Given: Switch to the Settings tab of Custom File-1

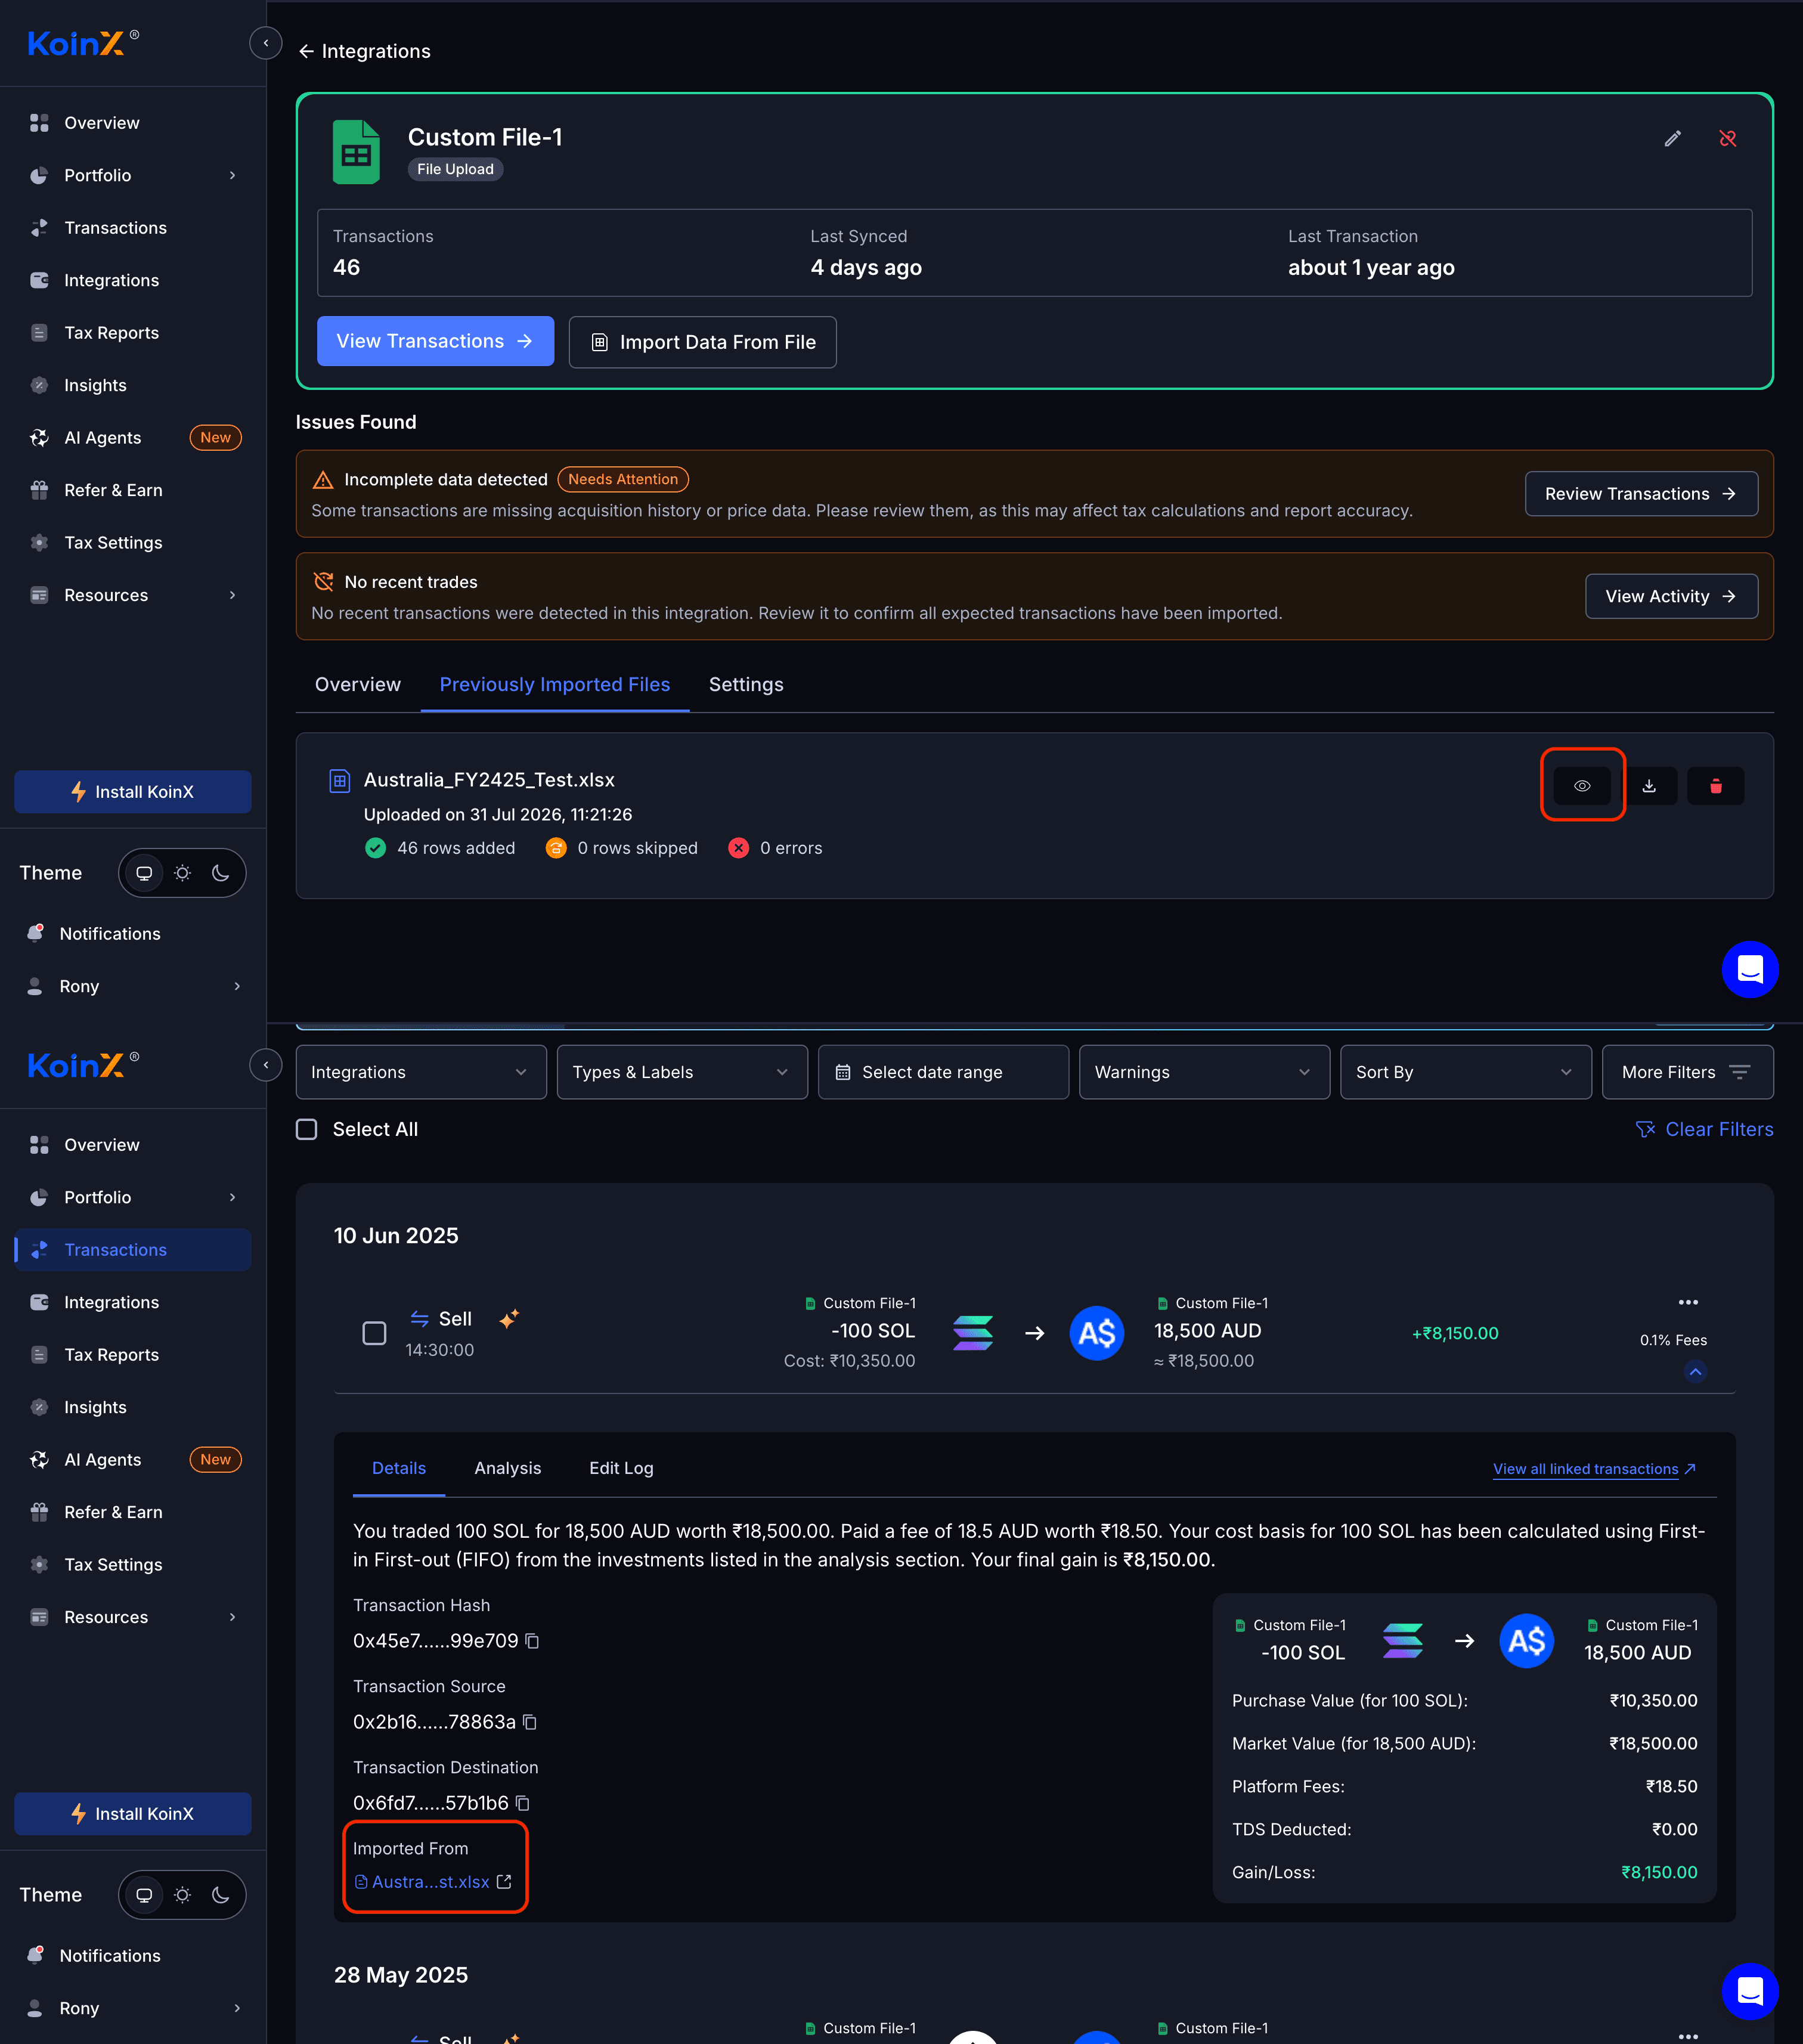Looking at the screenshot, I should pos(746,685).
